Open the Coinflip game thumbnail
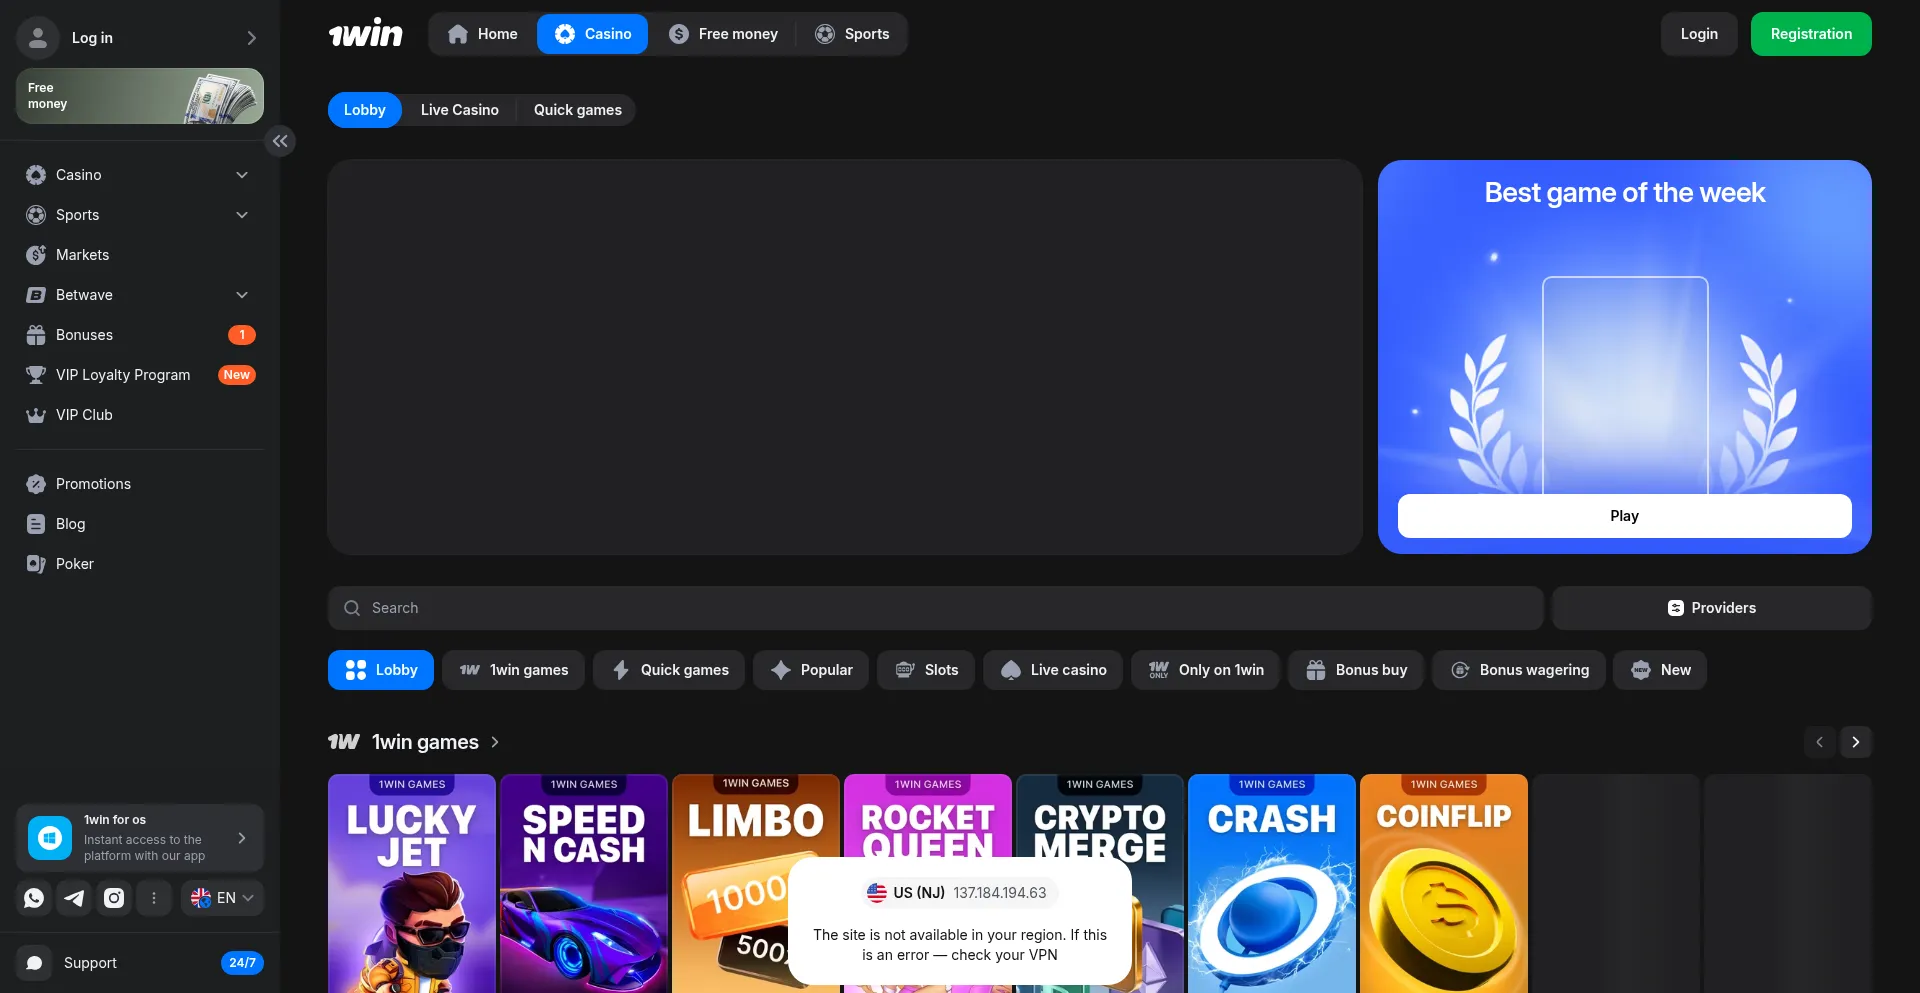The height and width of the screenshot is (993, 1920). point(1444,883)
